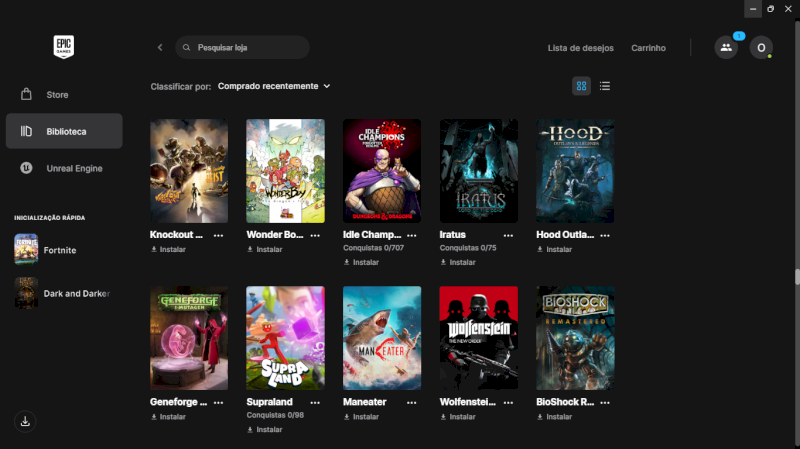Open the Supraland cover art
Viewport: 800px width, 449px height.
point(285,338)
